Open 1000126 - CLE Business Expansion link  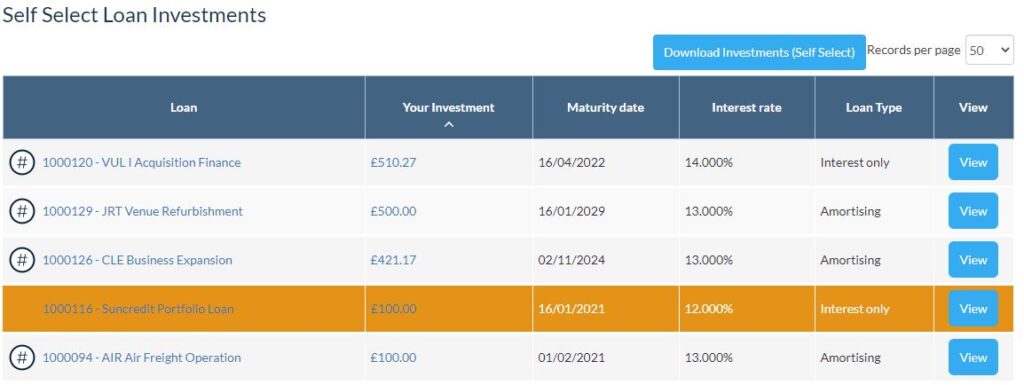point(137,260)
